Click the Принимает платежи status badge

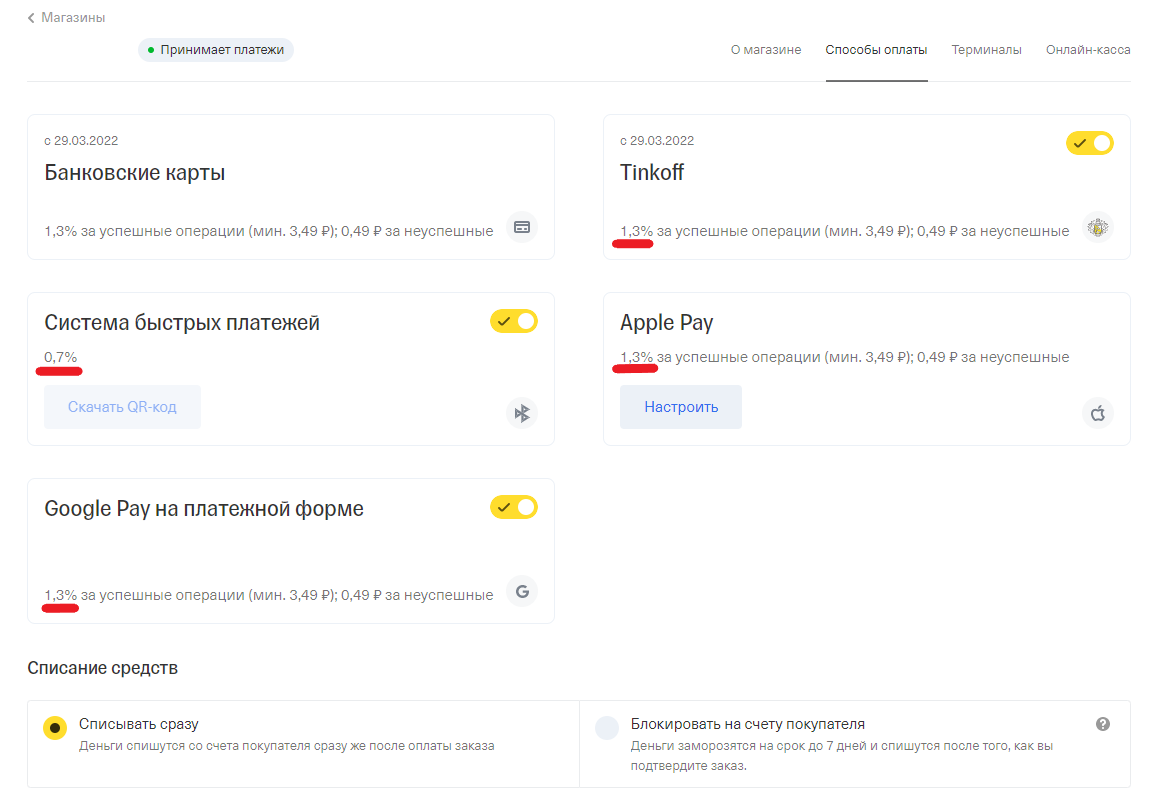pyautogui.click(x=216, y=49)
